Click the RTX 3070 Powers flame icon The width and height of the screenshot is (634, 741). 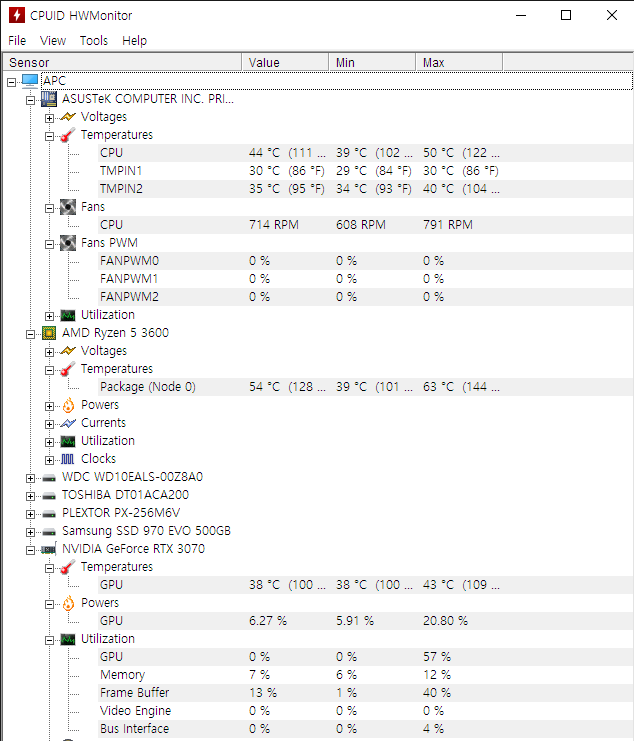tap(69, 603)
